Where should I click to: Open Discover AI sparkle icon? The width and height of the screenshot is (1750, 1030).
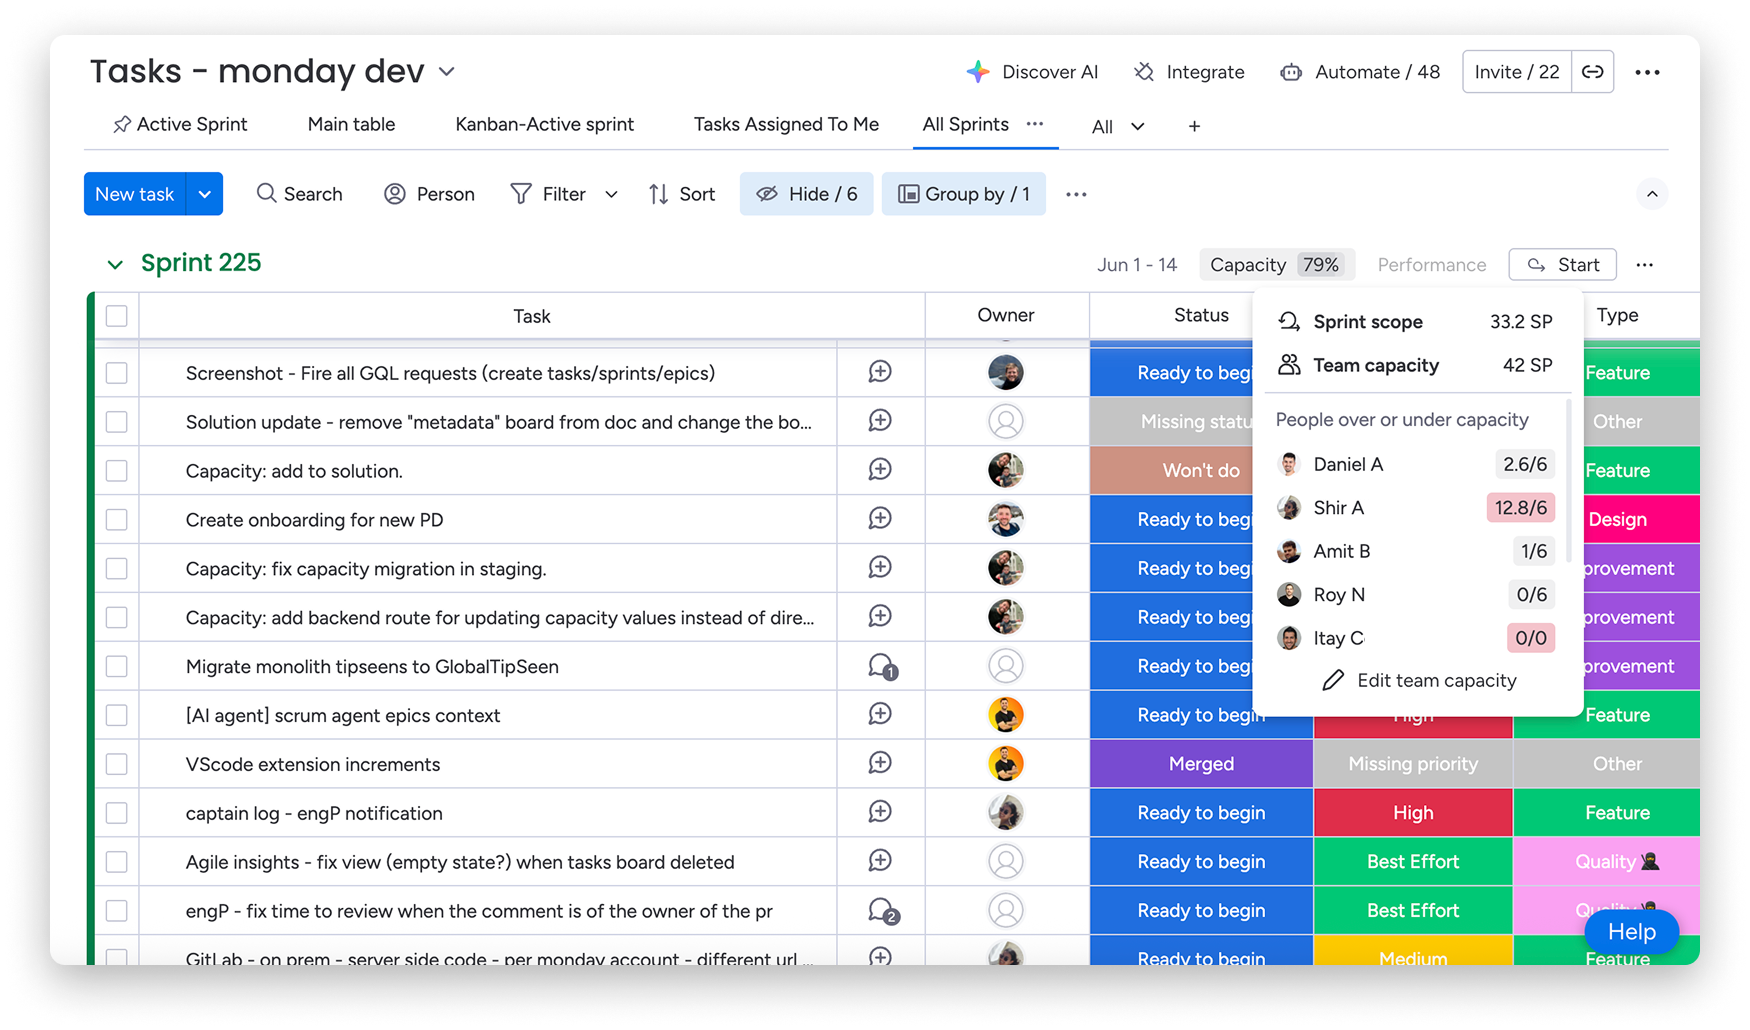[977, 72]
